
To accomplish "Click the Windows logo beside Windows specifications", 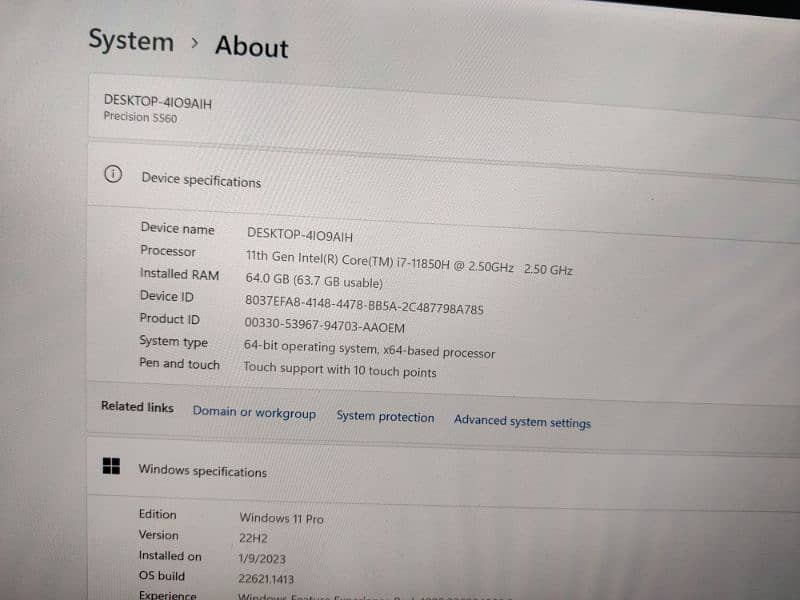I will pyautogui.click(x=111, y=466).
